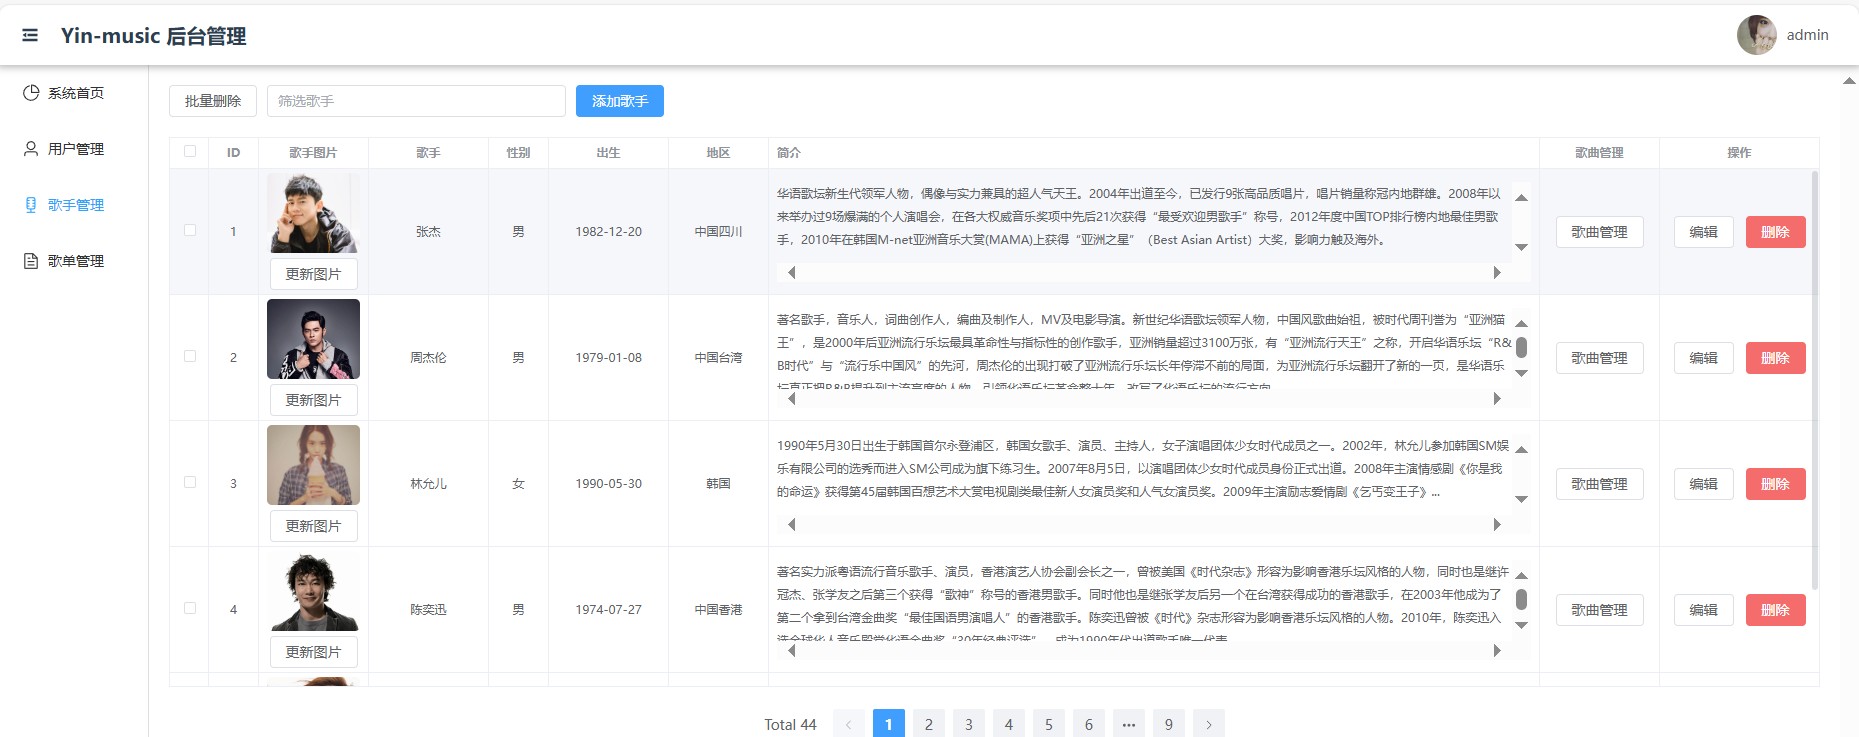Click 编辑 for 张杰's row
This screenshot has width=1859, height=737.
[1704, 232]
